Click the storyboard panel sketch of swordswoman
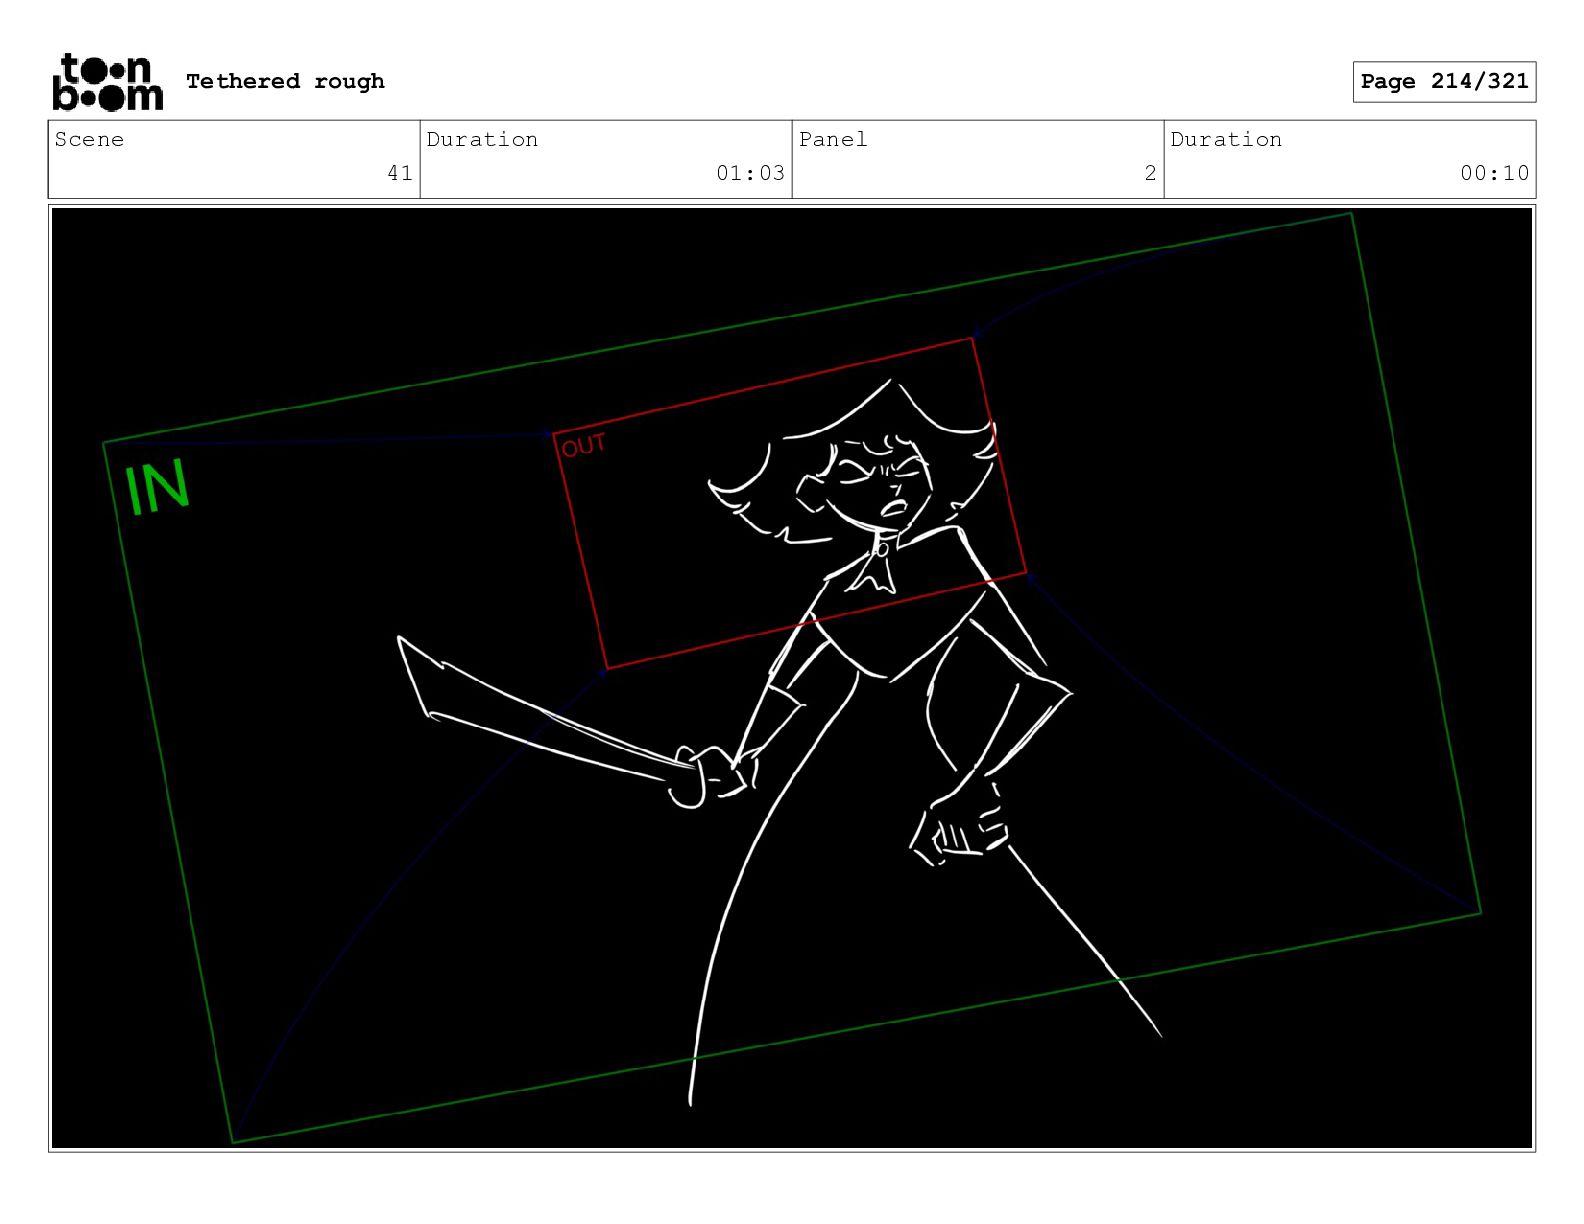 (792, 678)
